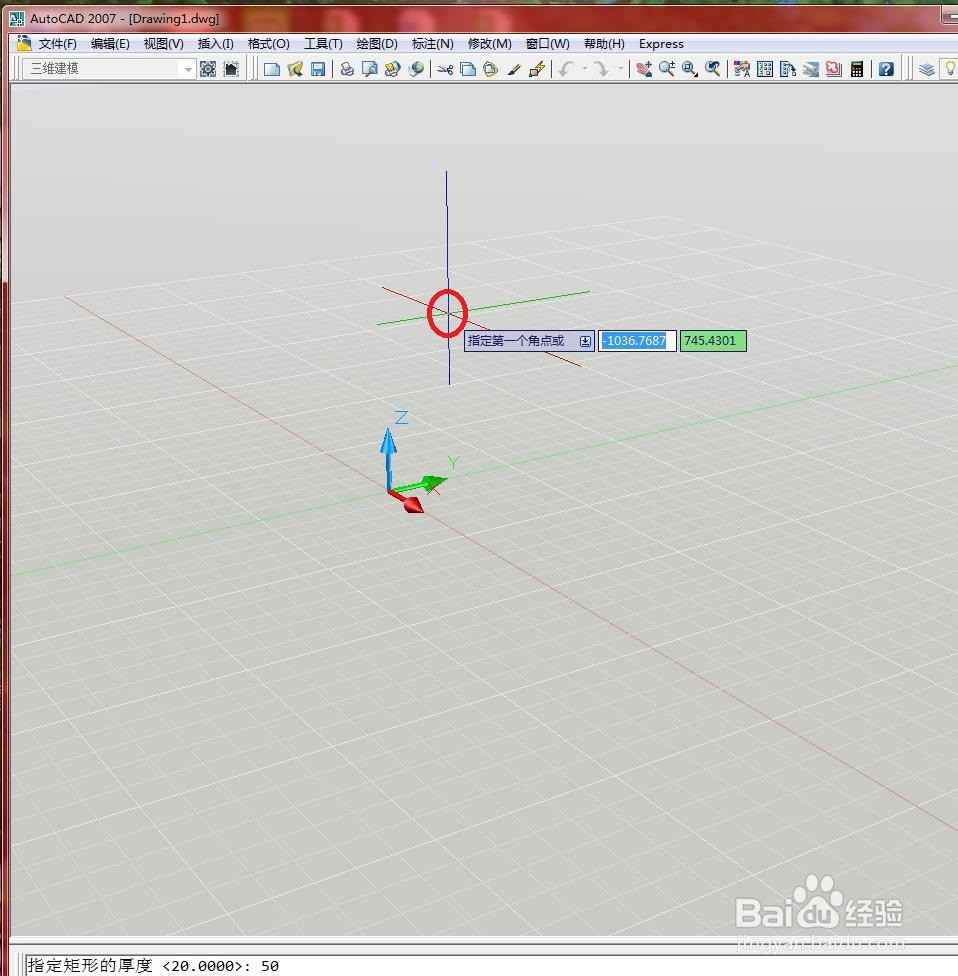958x976 pixels.
Task: Click the Copy icon
Action: coord(467,69)
